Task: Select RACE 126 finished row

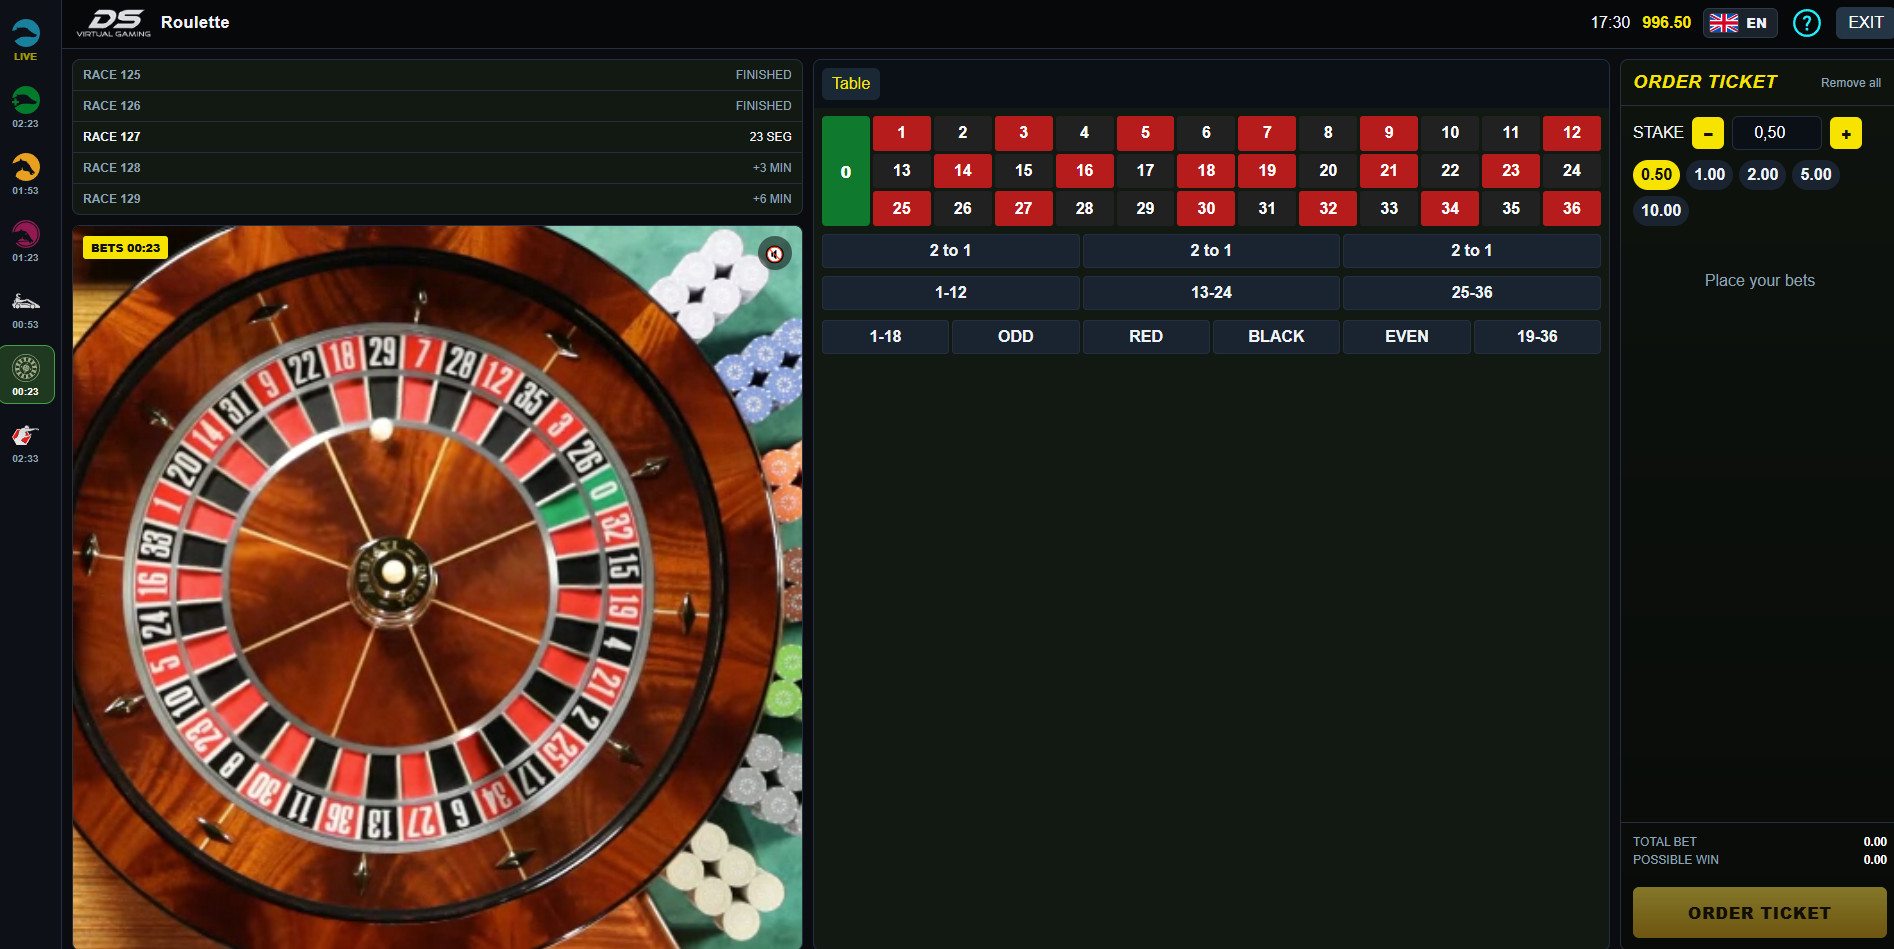Action: click(437, 106)
